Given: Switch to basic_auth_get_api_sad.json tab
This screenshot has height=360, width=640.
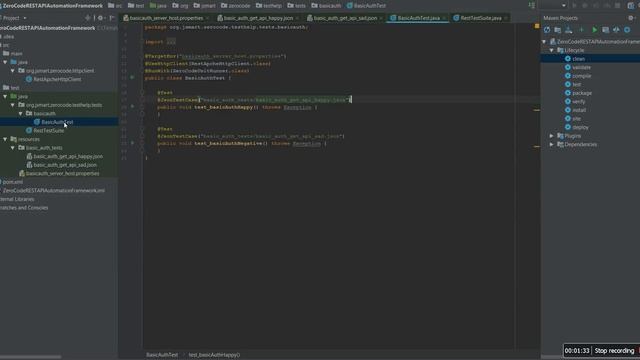Looking at the screenshot, I should coord(345,18).
